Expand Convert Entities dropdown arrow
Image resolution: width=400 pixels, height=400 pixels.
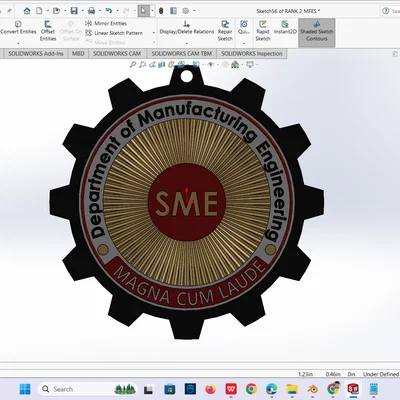pos(18,43)
